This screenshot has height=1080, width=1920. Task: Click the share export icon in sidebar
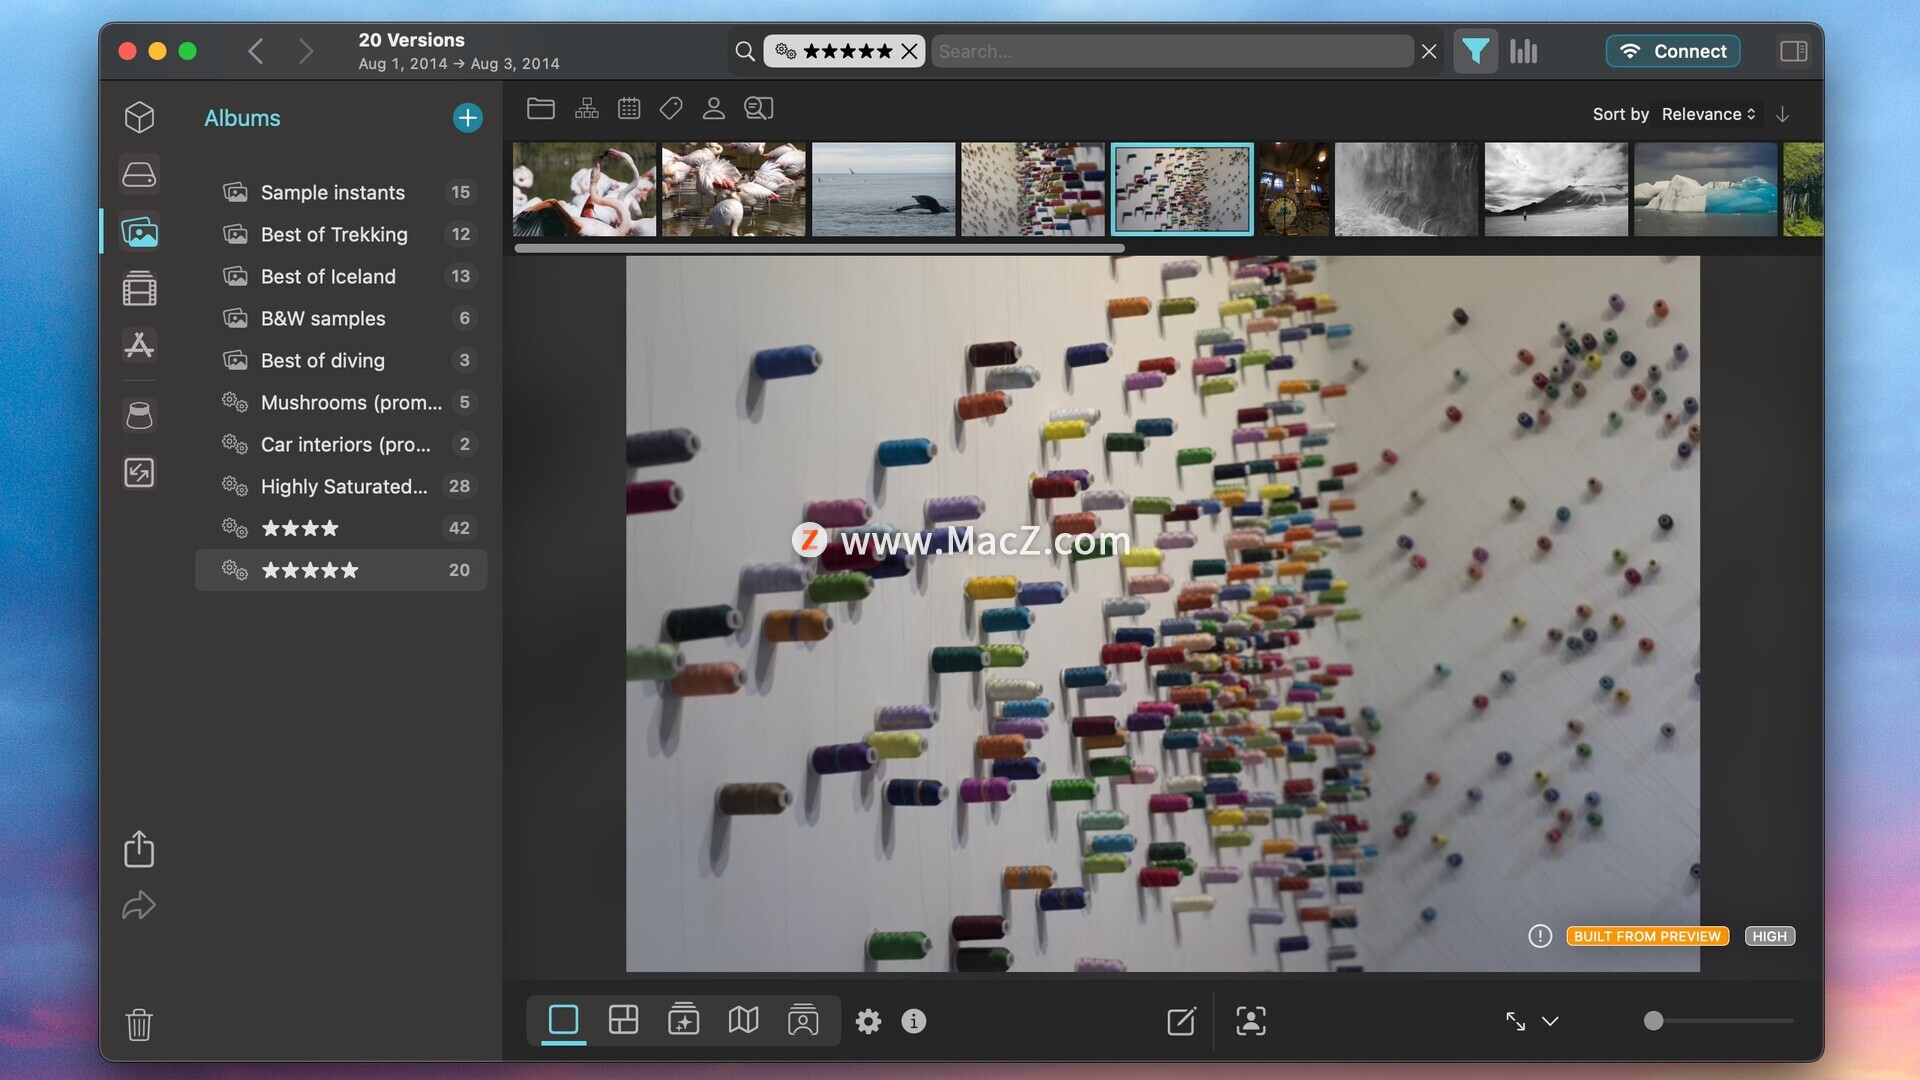click(x=139, y=849)
